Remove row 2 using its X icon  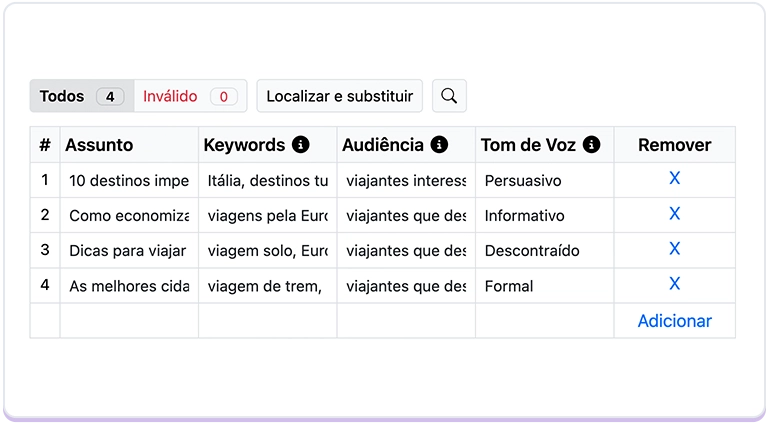674,214
